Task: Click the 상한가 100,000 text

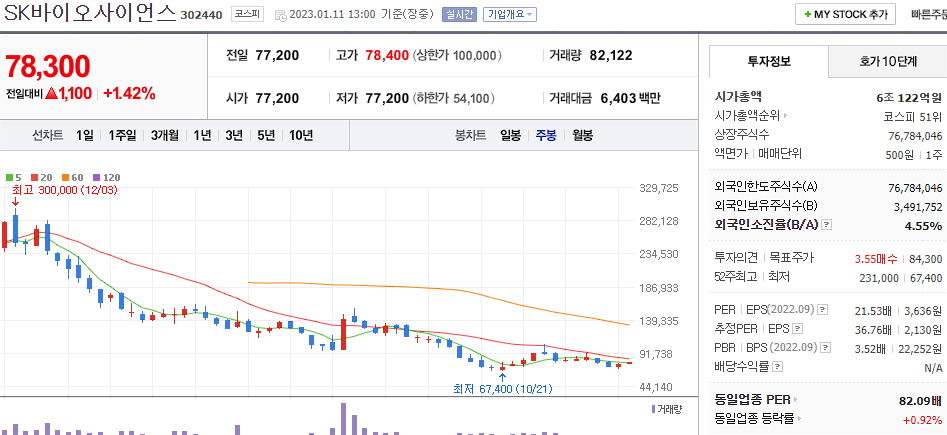Action: (x=458, y=56)
